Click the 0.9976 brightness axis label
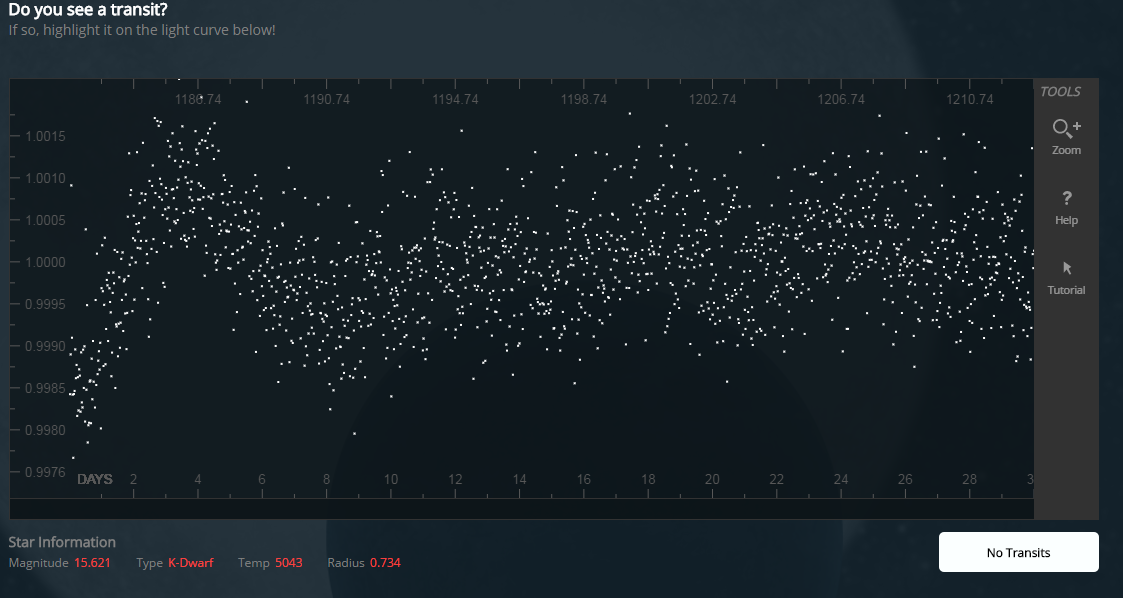The image size is (1123, 598). [x=45, y=472]
